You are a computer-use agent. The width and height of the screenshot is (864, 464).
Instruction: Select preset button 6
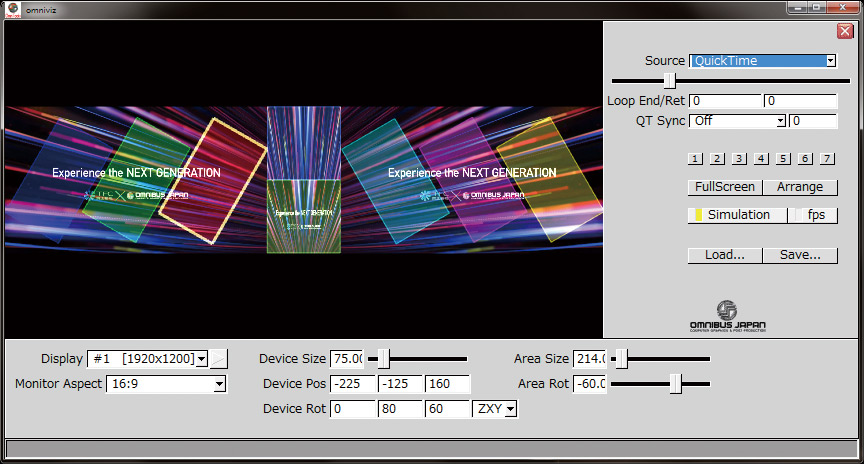[x=805, y=159]
